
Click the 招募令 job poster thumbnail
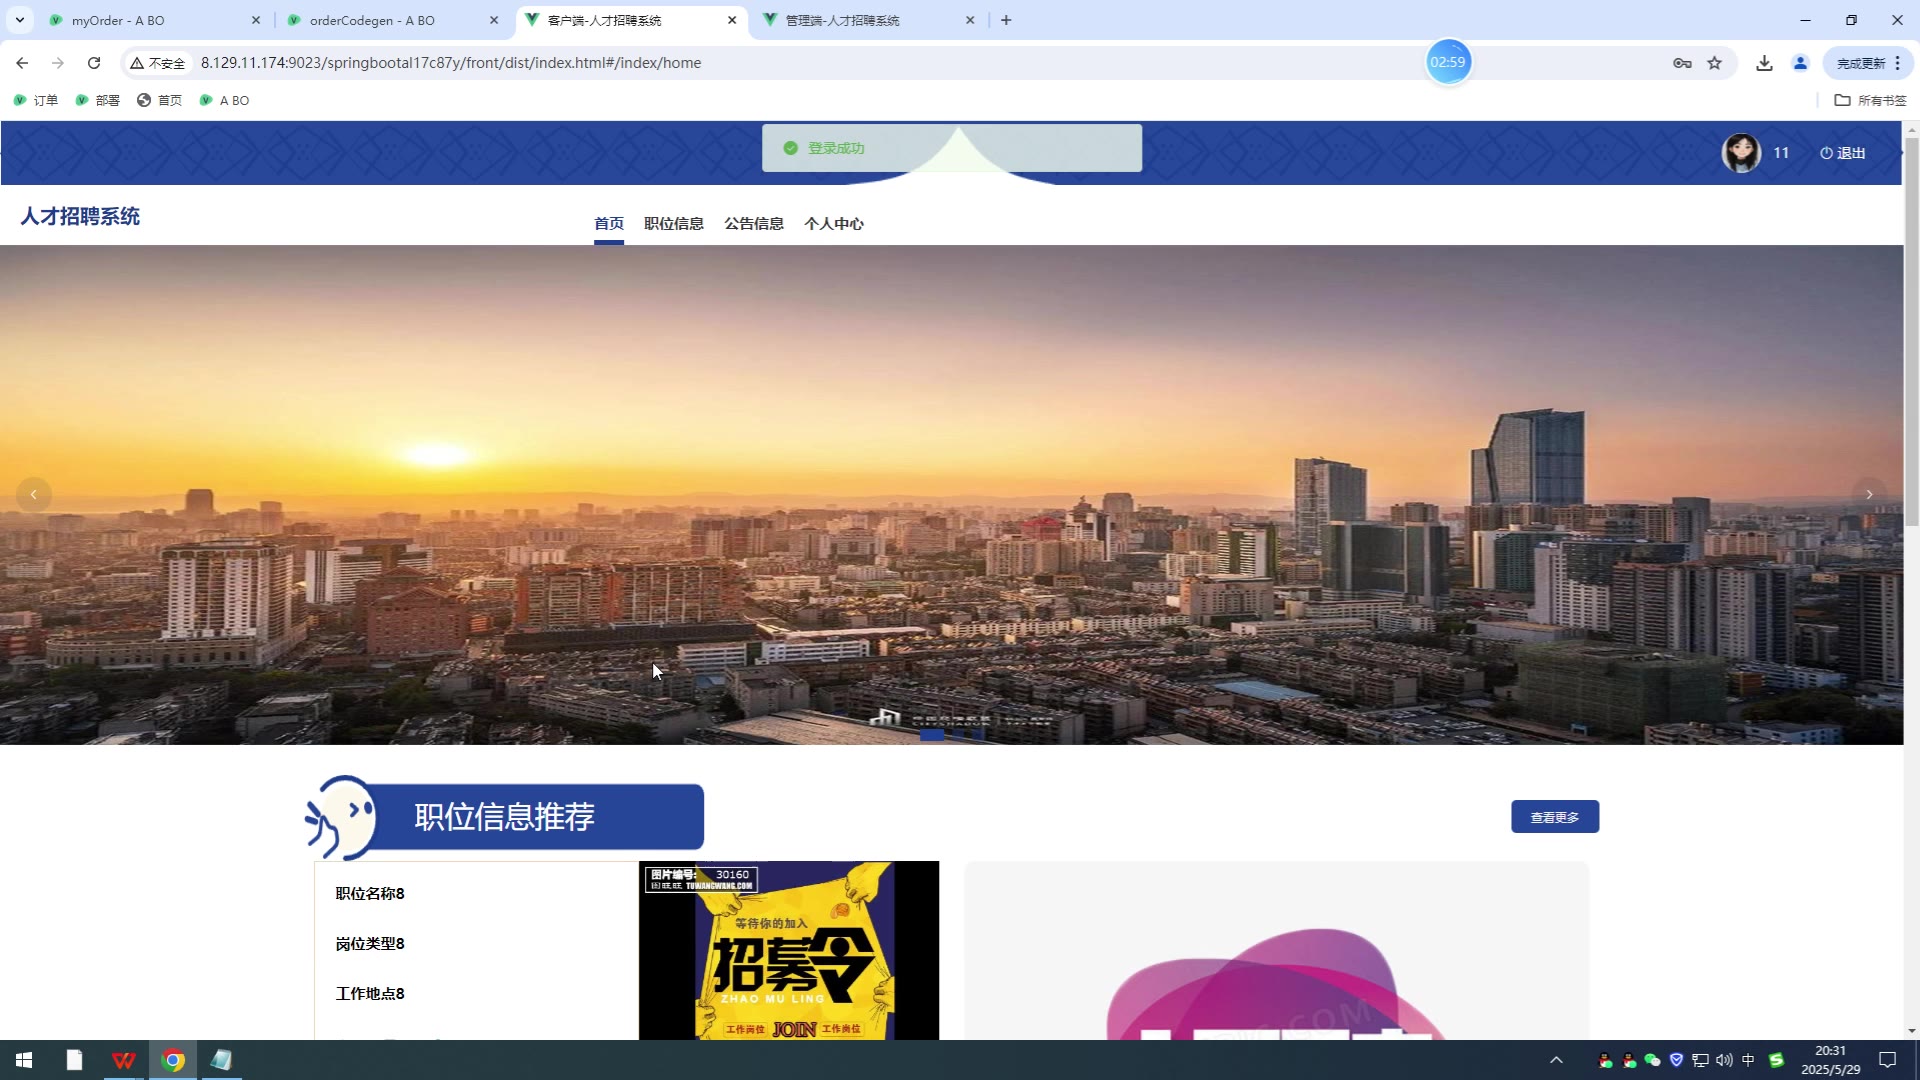pos(788,950)
